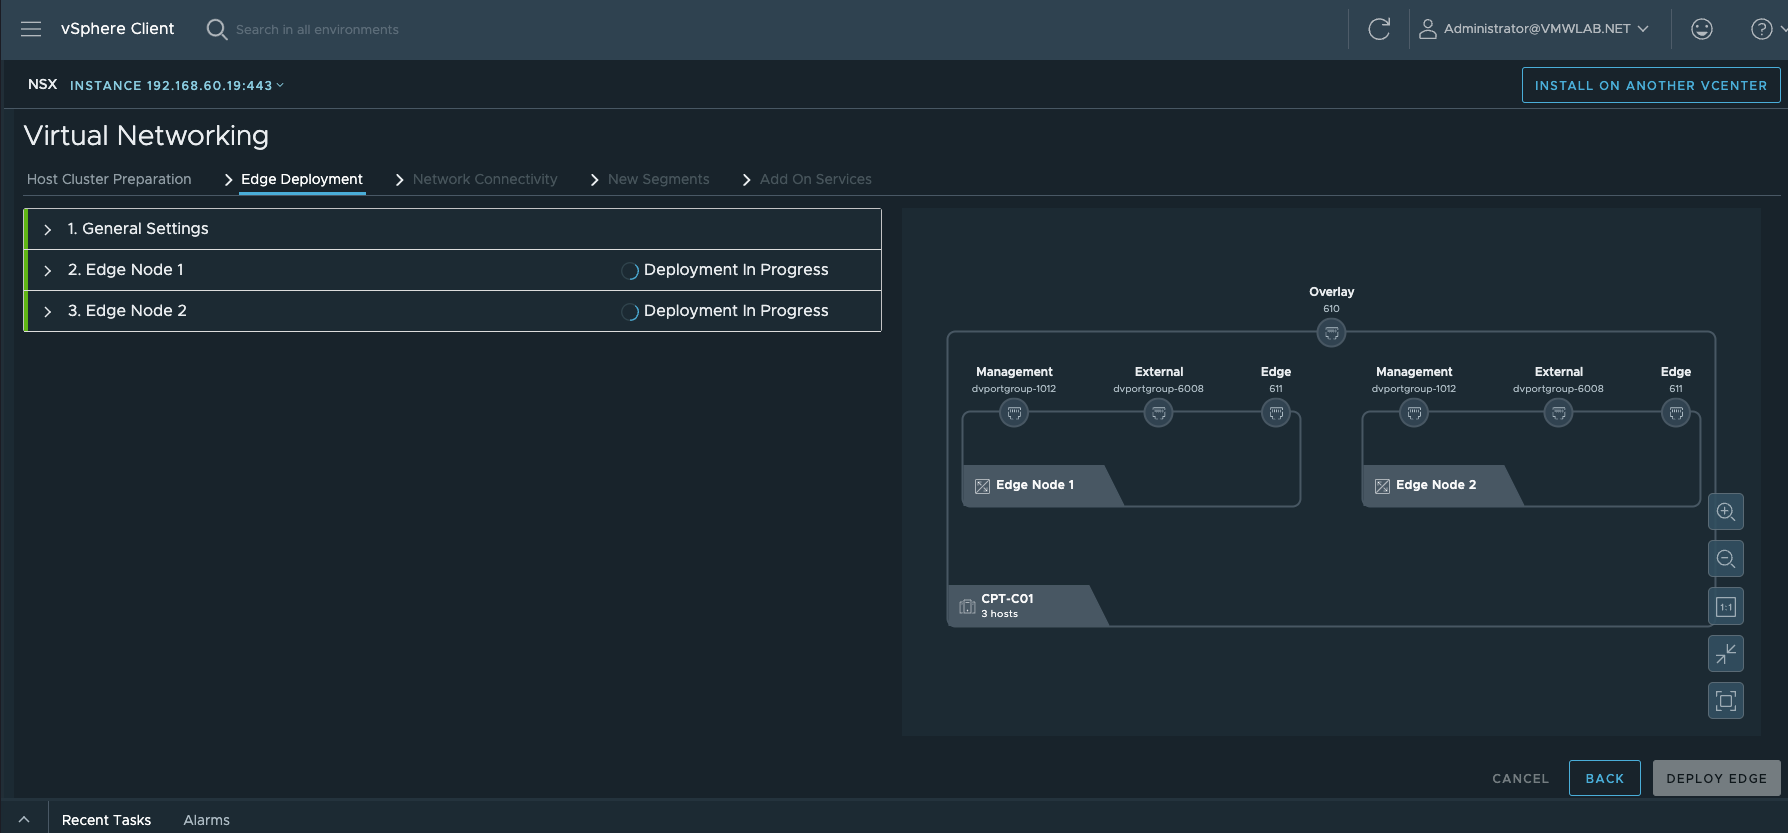Expand the General Settings section
Viewport: 1788px width, 833px height.
[x=47, y=230]
